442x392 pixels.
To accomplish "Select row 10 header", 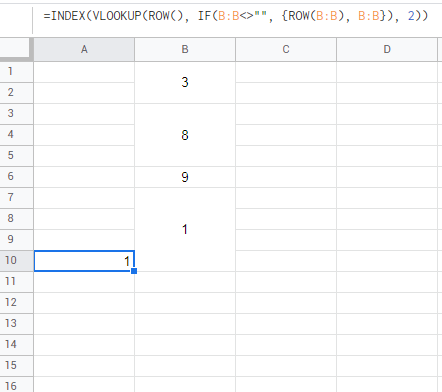I will pos(16,260).
